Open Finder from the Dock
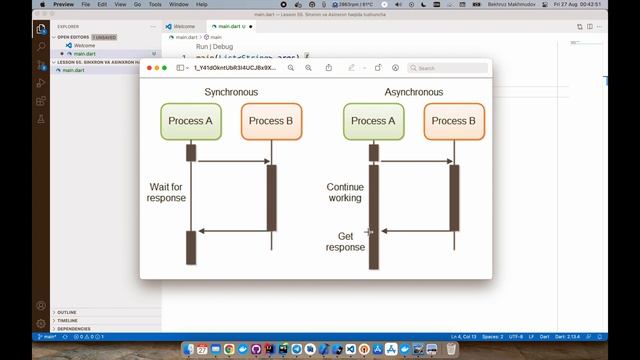640x360 pixels. click(189, 349)
